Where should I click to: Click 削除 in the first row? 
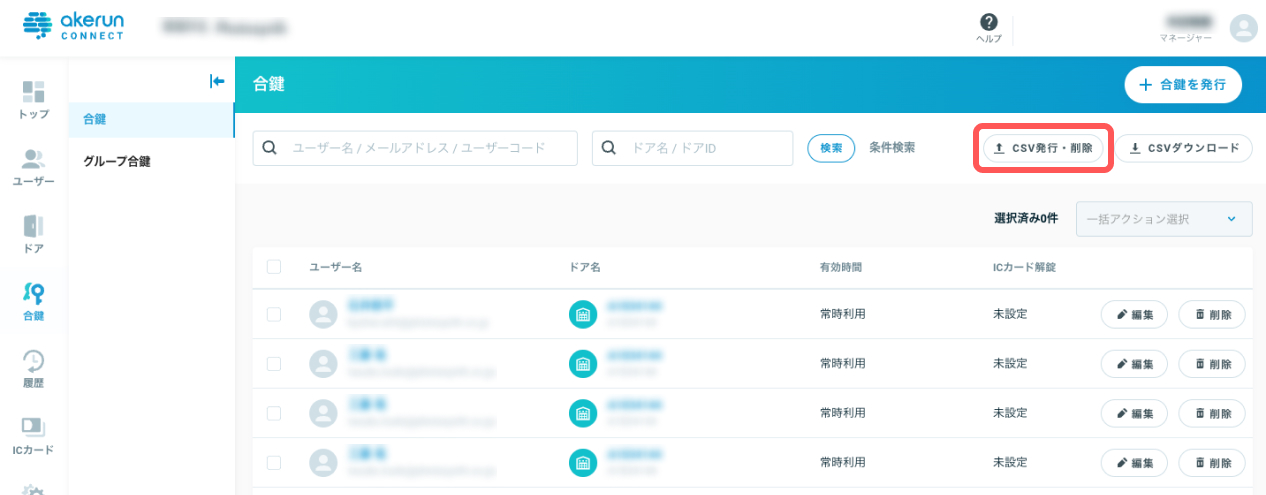click(x=1212, y=314)
